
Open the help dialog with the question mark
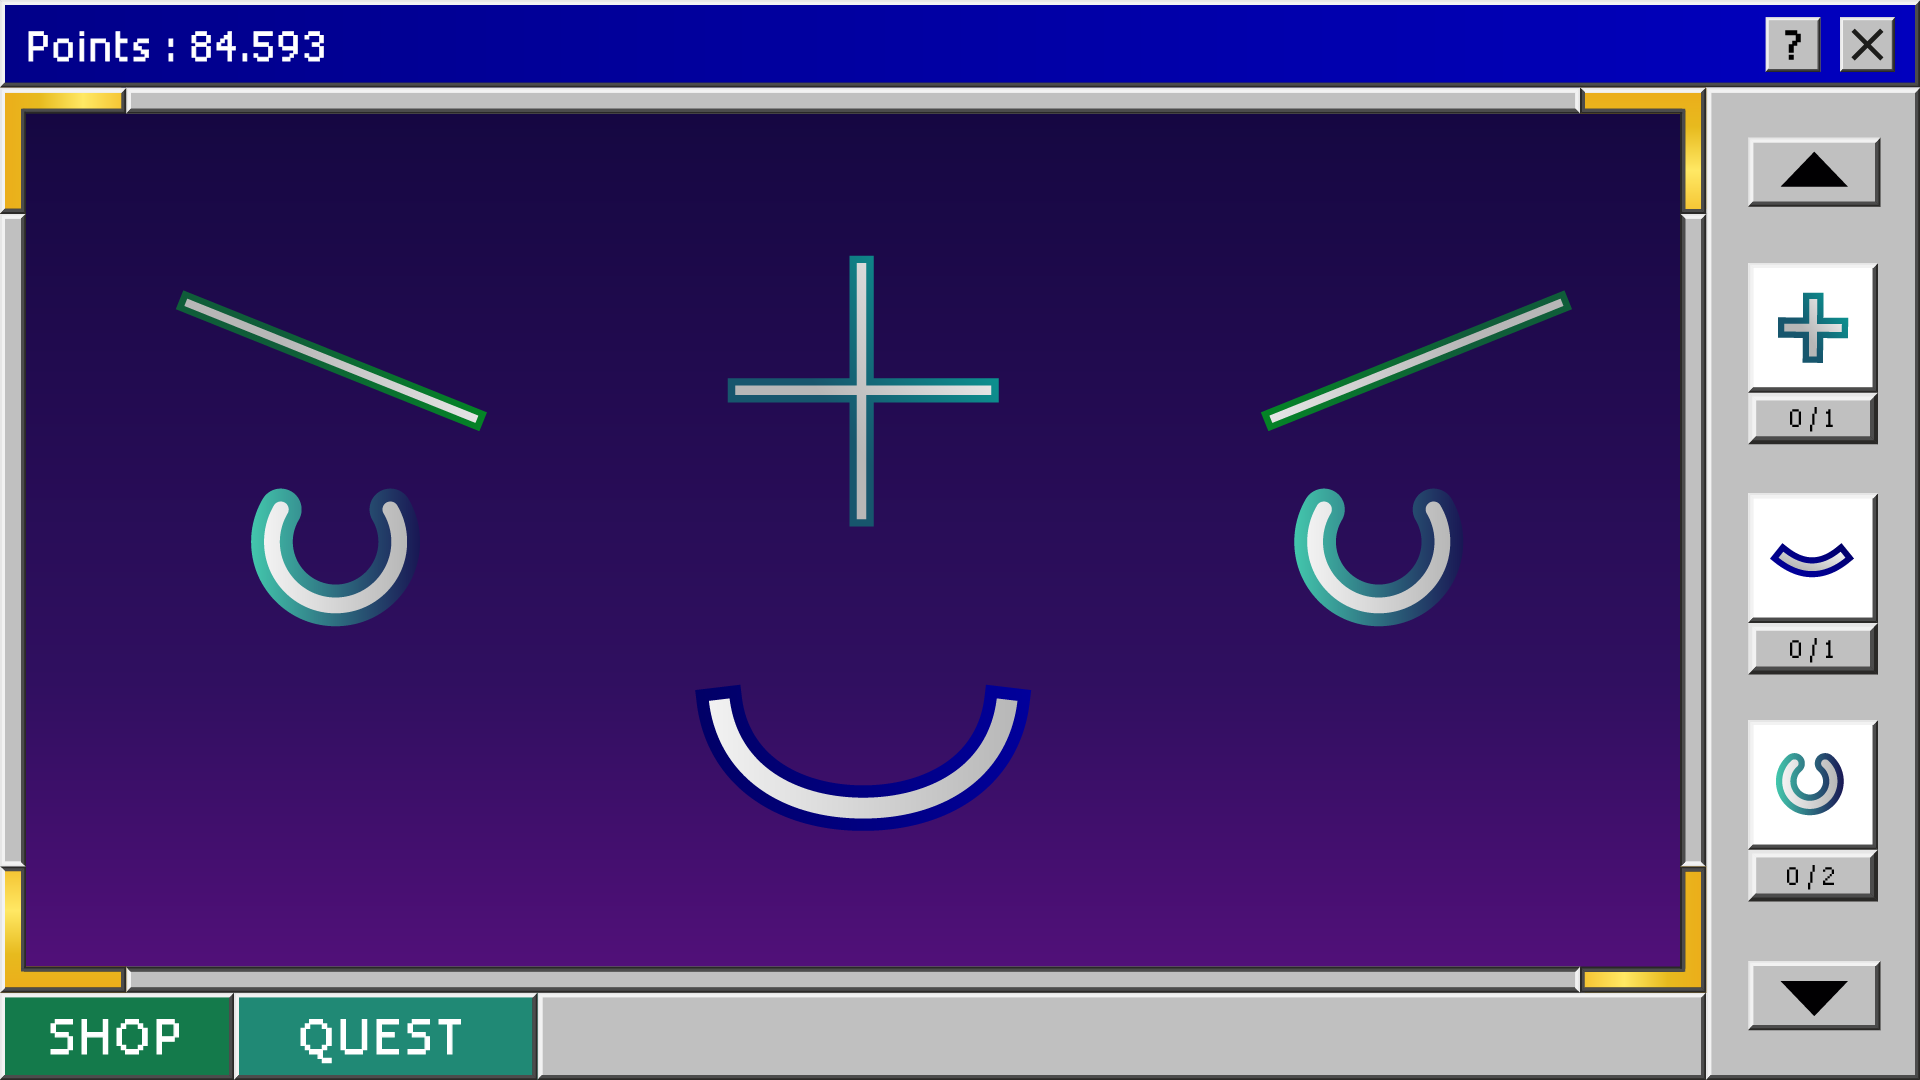(x=1791, y=44)
